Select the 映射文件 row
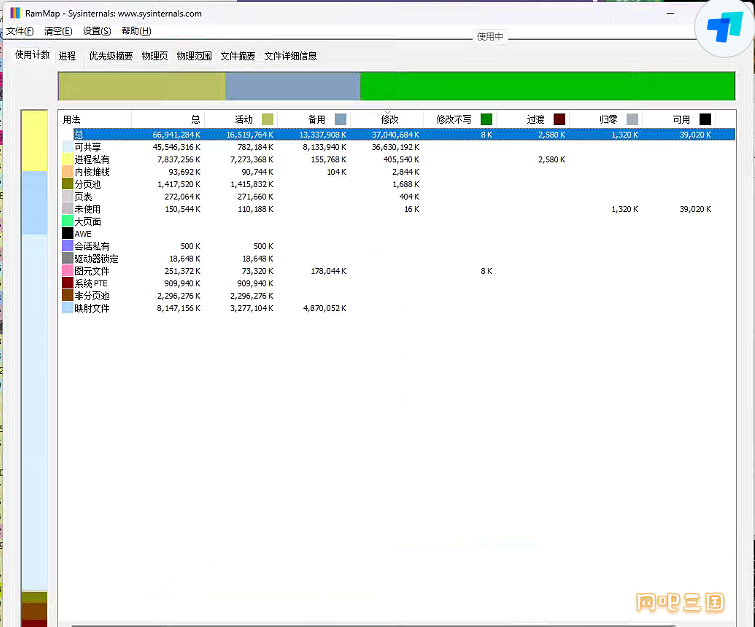The width and height of the screenshot is (755, 627). 92,308
